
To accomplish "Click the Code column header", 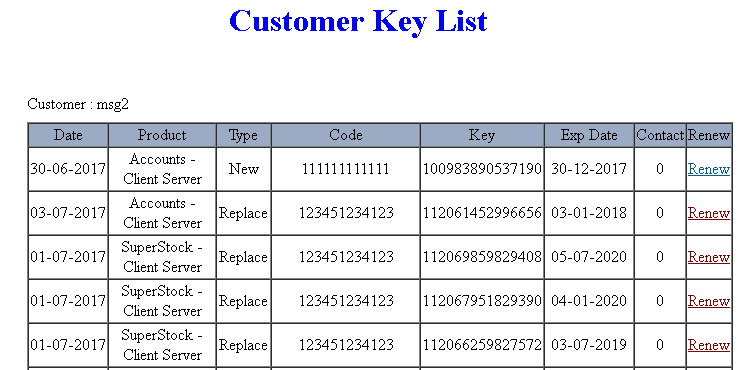I will [x=345, y=135].
